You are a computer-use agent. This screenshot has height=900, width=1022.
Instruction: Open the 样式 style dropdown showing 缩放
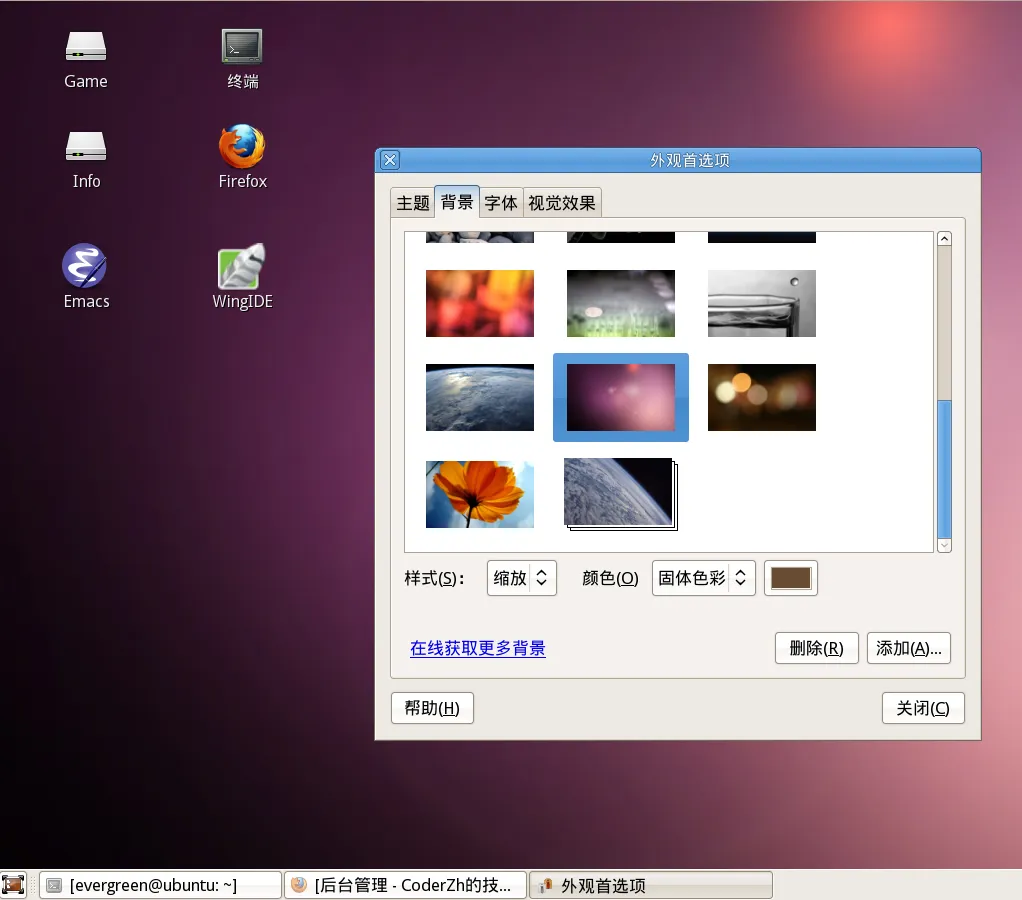click(521, 578)
